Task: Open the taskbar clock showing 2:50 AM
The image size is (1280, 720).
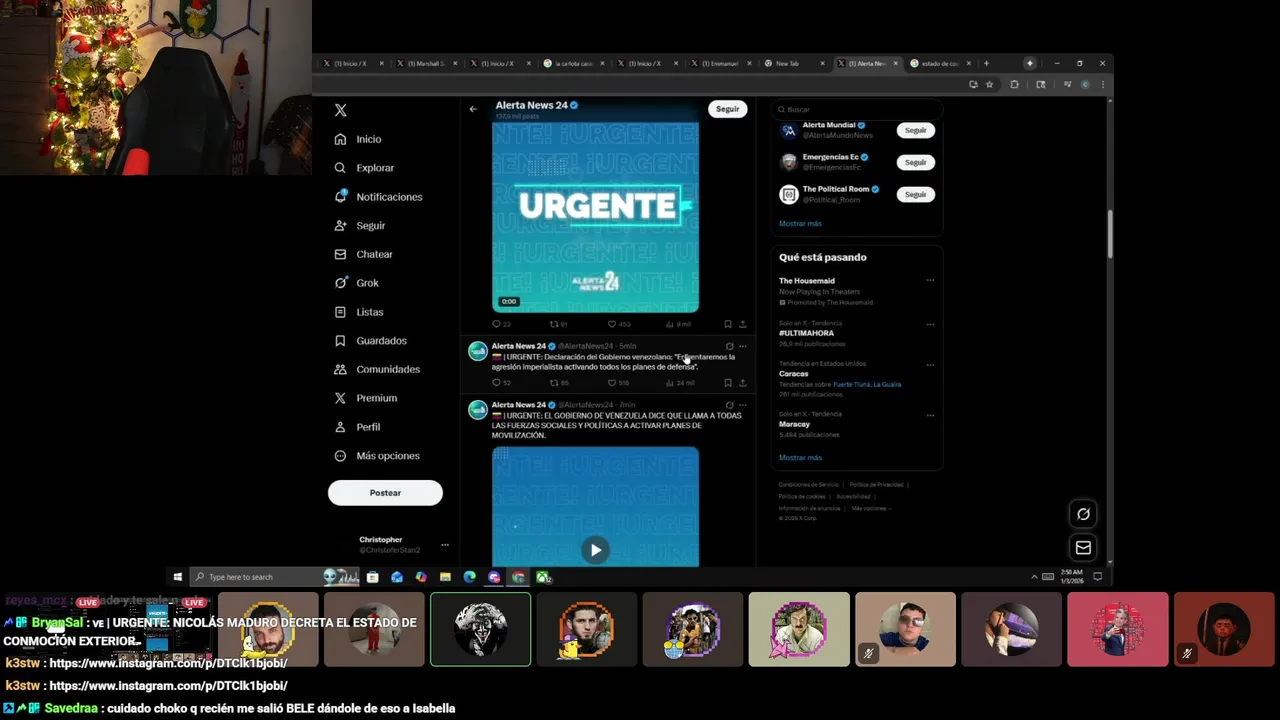Action: 1072,577
